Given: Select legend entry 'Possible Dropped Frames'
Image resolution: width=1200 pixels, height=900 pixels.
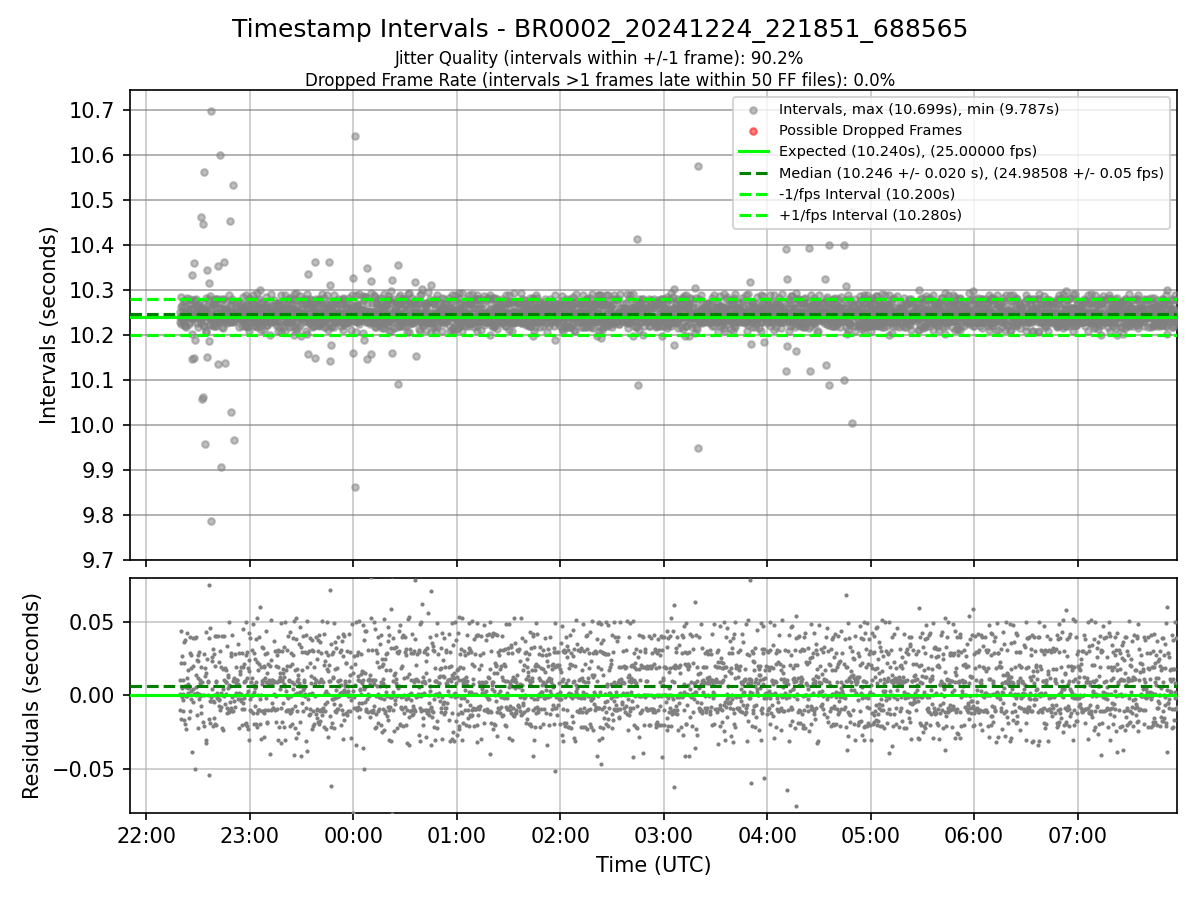Looking at the screenshot, I should click(x=870, y=130).
